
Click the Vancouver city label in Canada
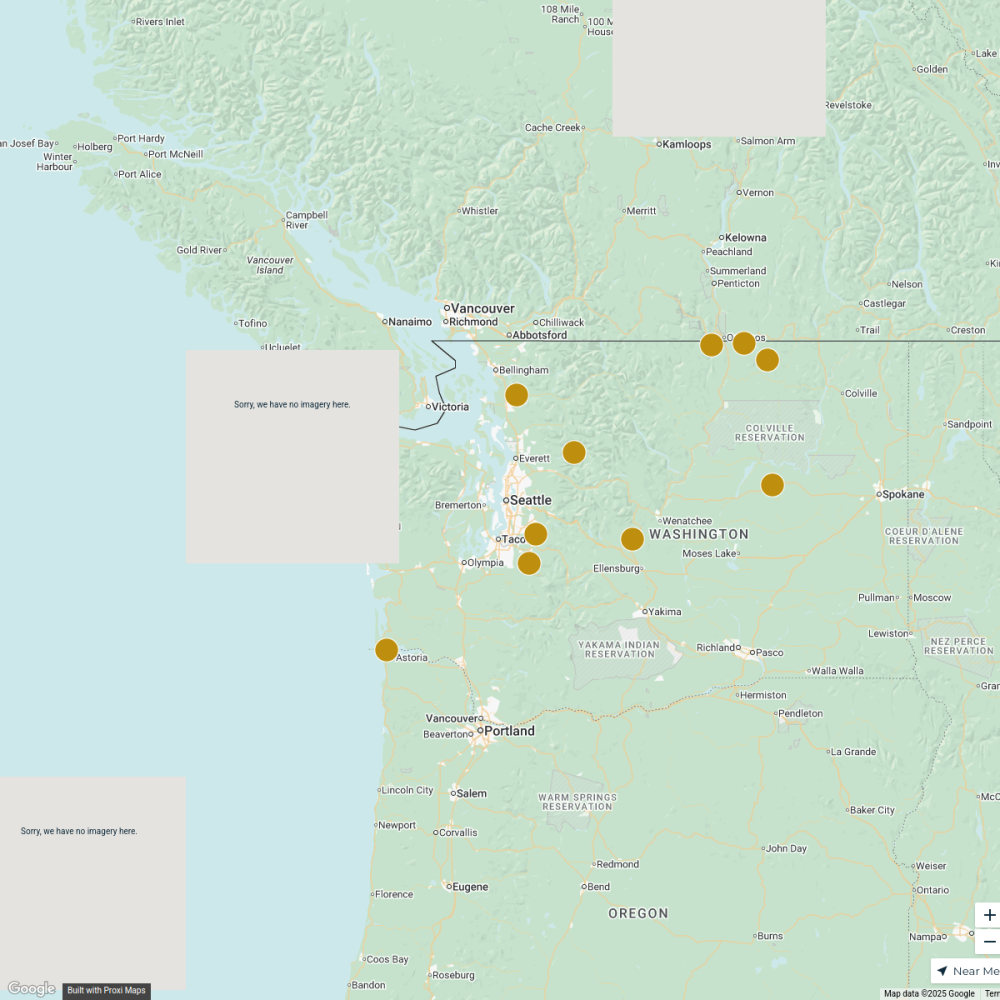point(482,308)
